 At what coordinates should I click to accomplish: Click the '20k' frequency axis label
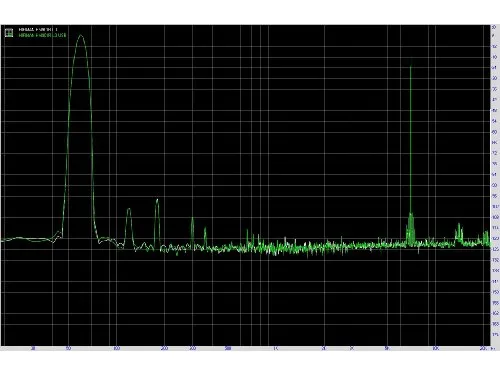tap(483, 349)
